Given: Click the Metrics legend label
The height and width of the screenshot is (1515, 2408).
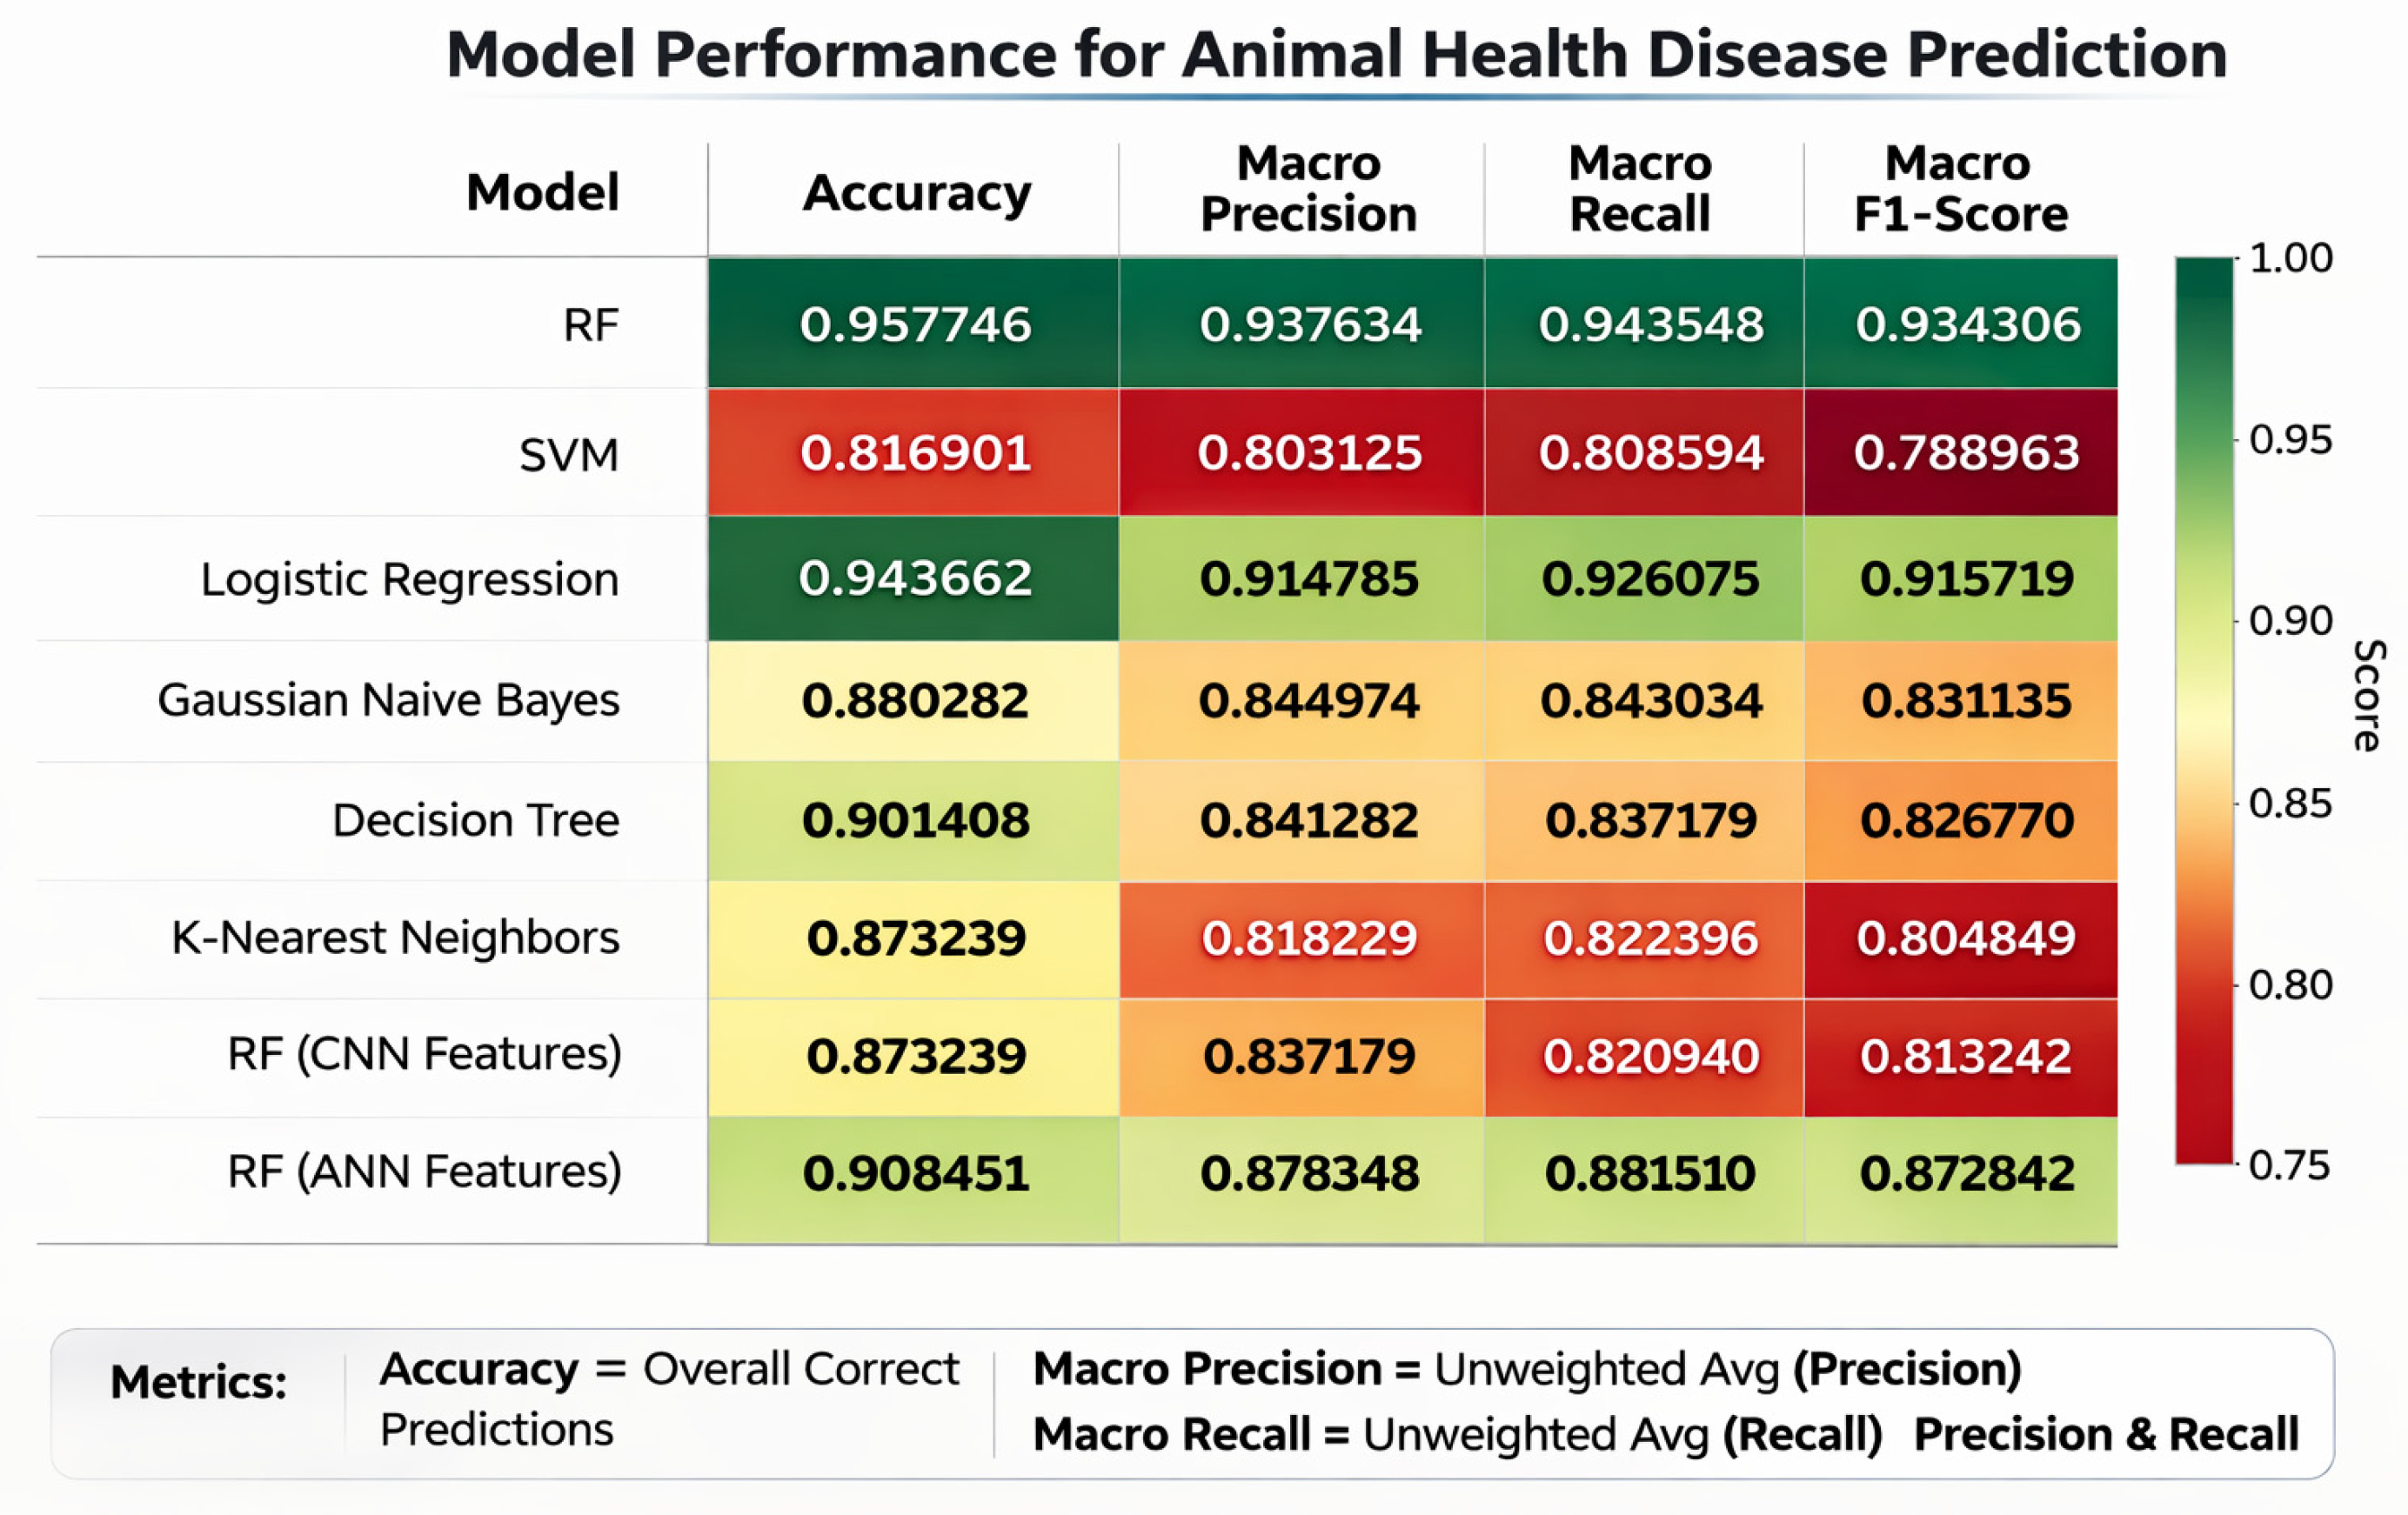Looking at the screenshot, I should pyautogui.click(x=198, y=1382).
